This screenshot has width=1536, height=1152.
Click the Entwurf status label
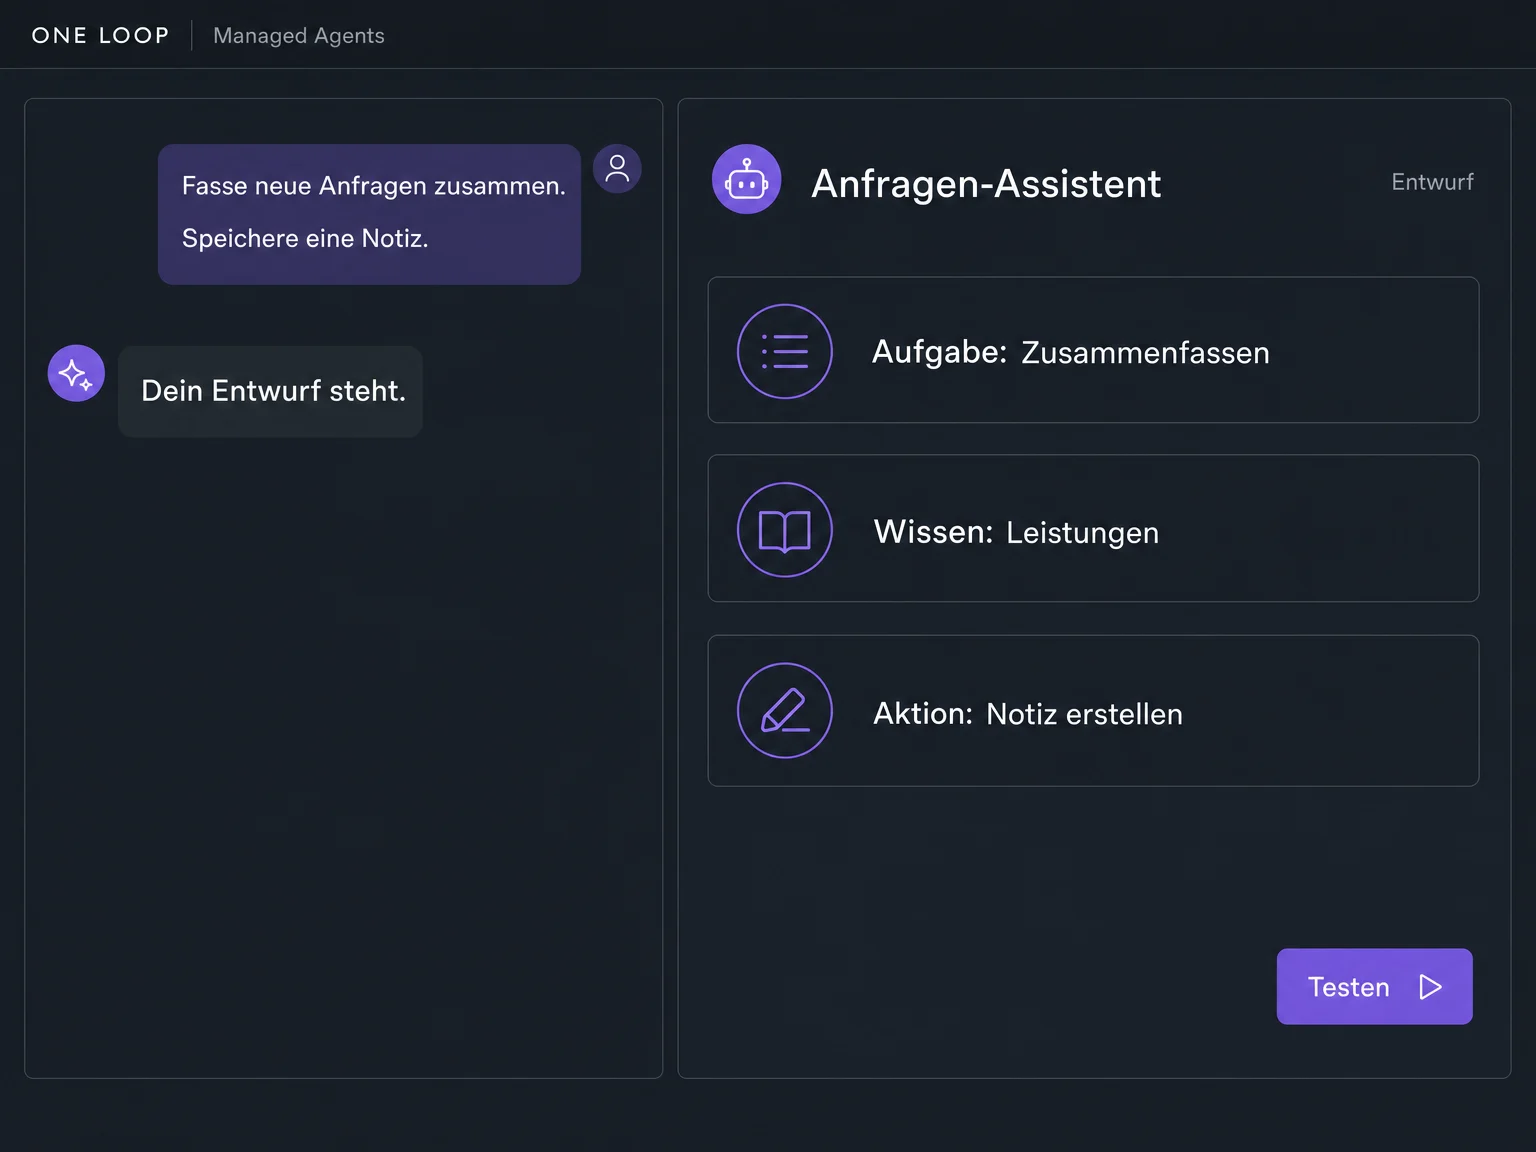1432,182
